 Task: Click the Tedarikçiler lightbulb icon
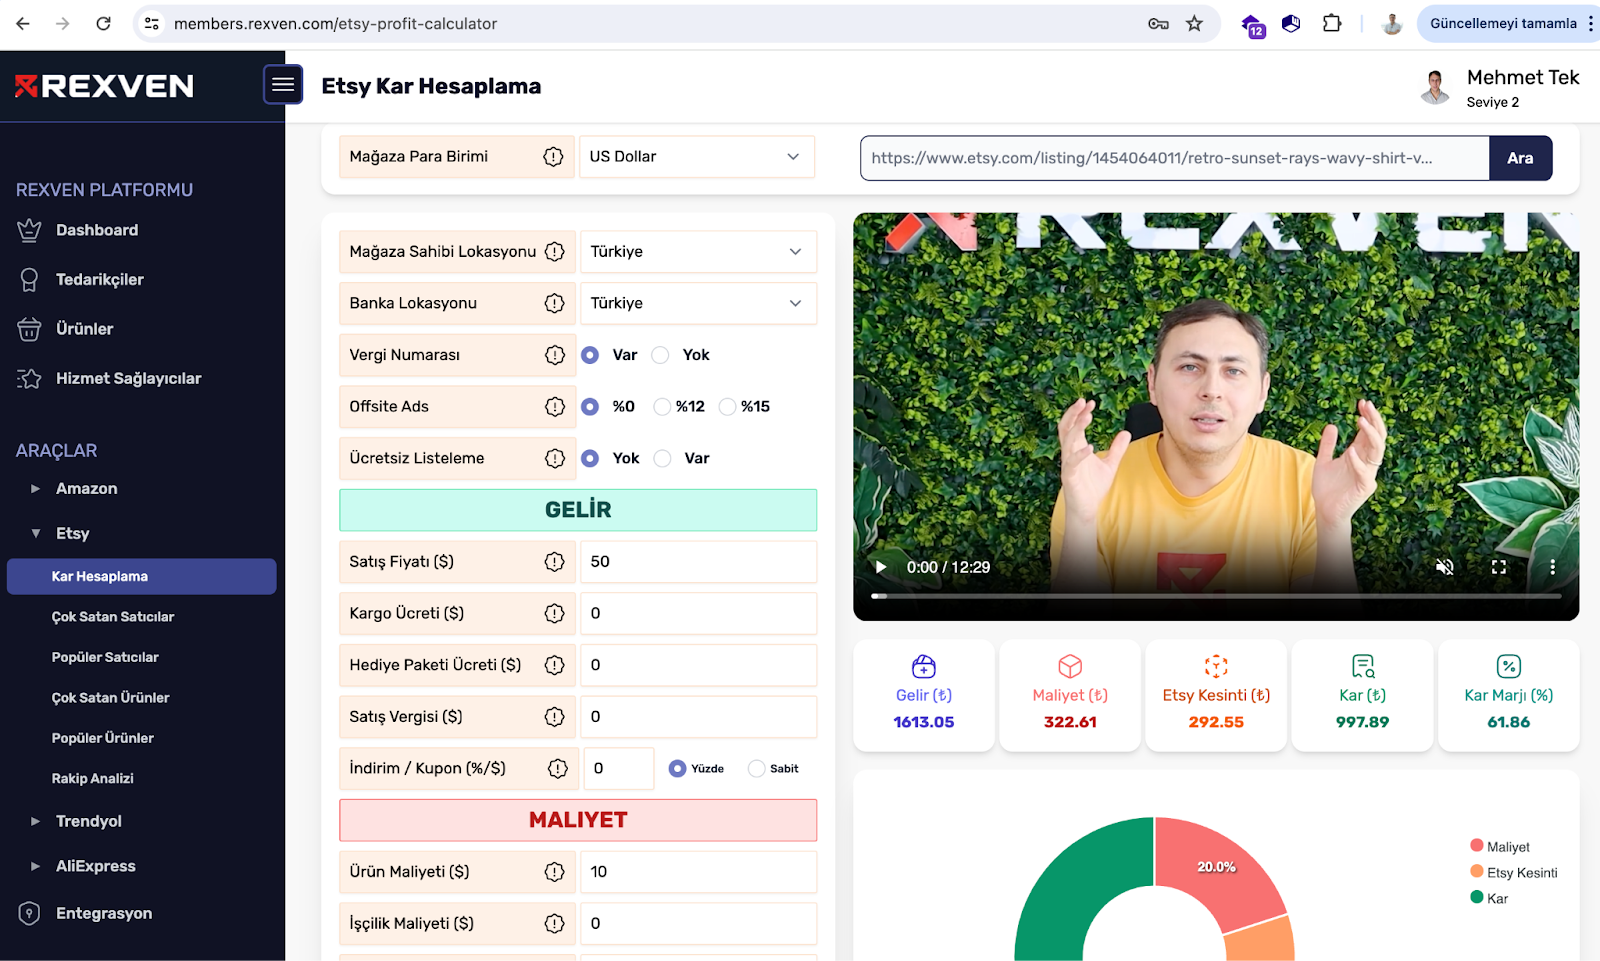click(x=29, y=280)
